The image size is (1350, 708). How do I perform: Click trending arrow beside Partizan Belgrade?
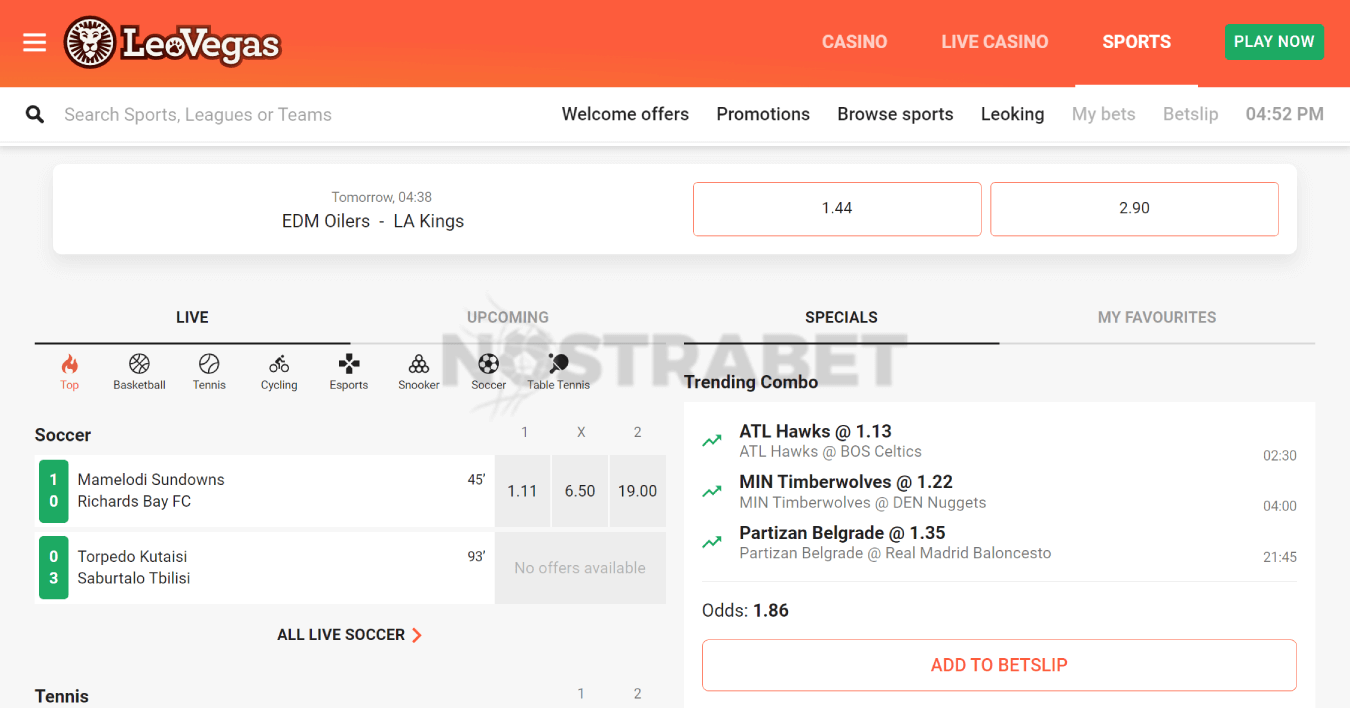coord(712,542)
